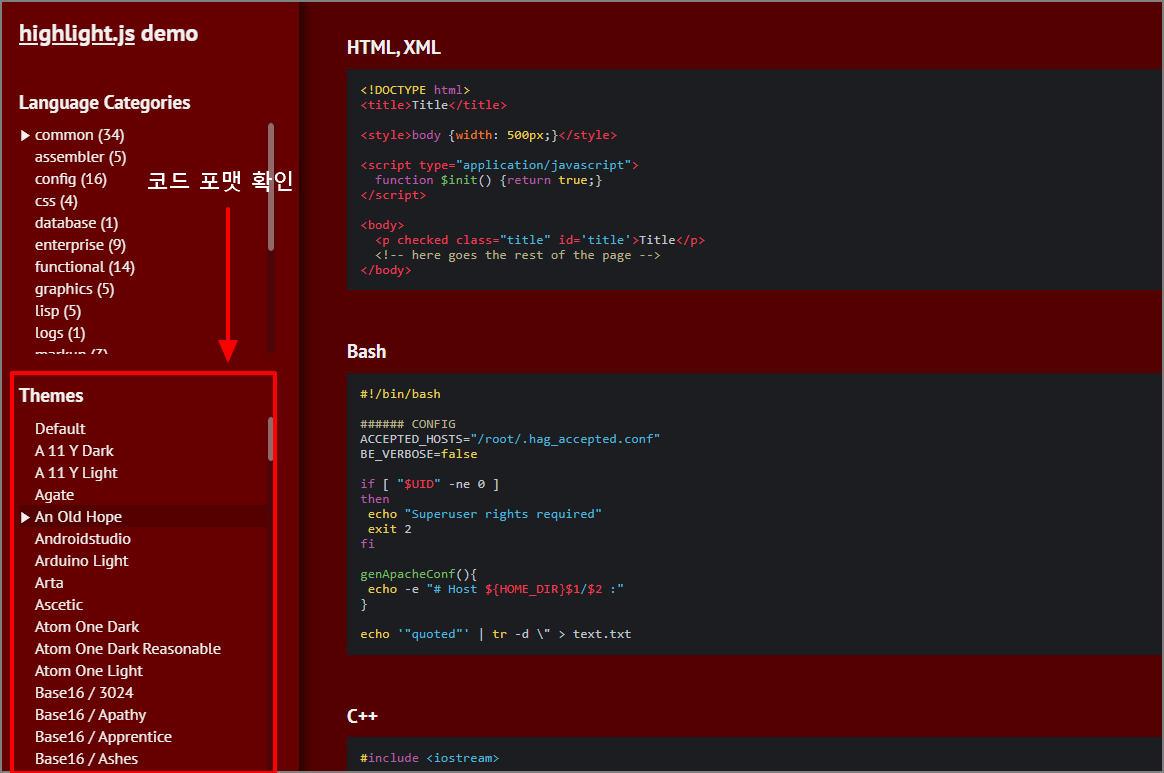Select the An Old Hope theme
Viewport: 1164px width, 773px height.
78,517
